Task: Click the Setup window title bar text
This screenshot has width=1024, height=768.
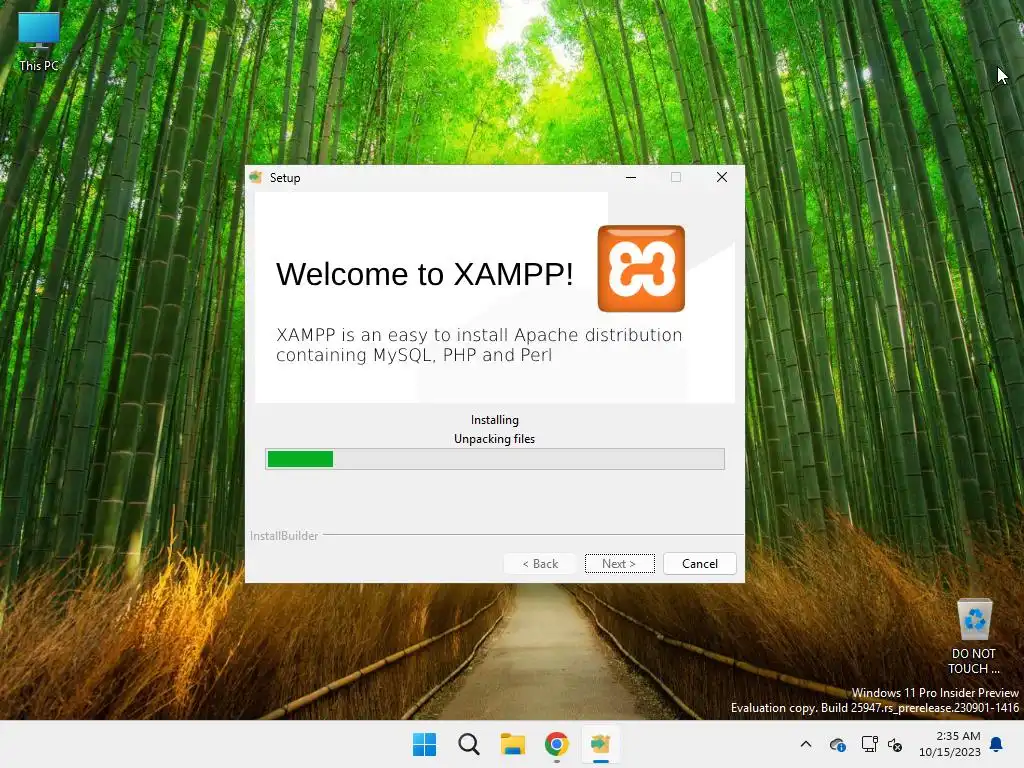Action: [x=285, y=178]
